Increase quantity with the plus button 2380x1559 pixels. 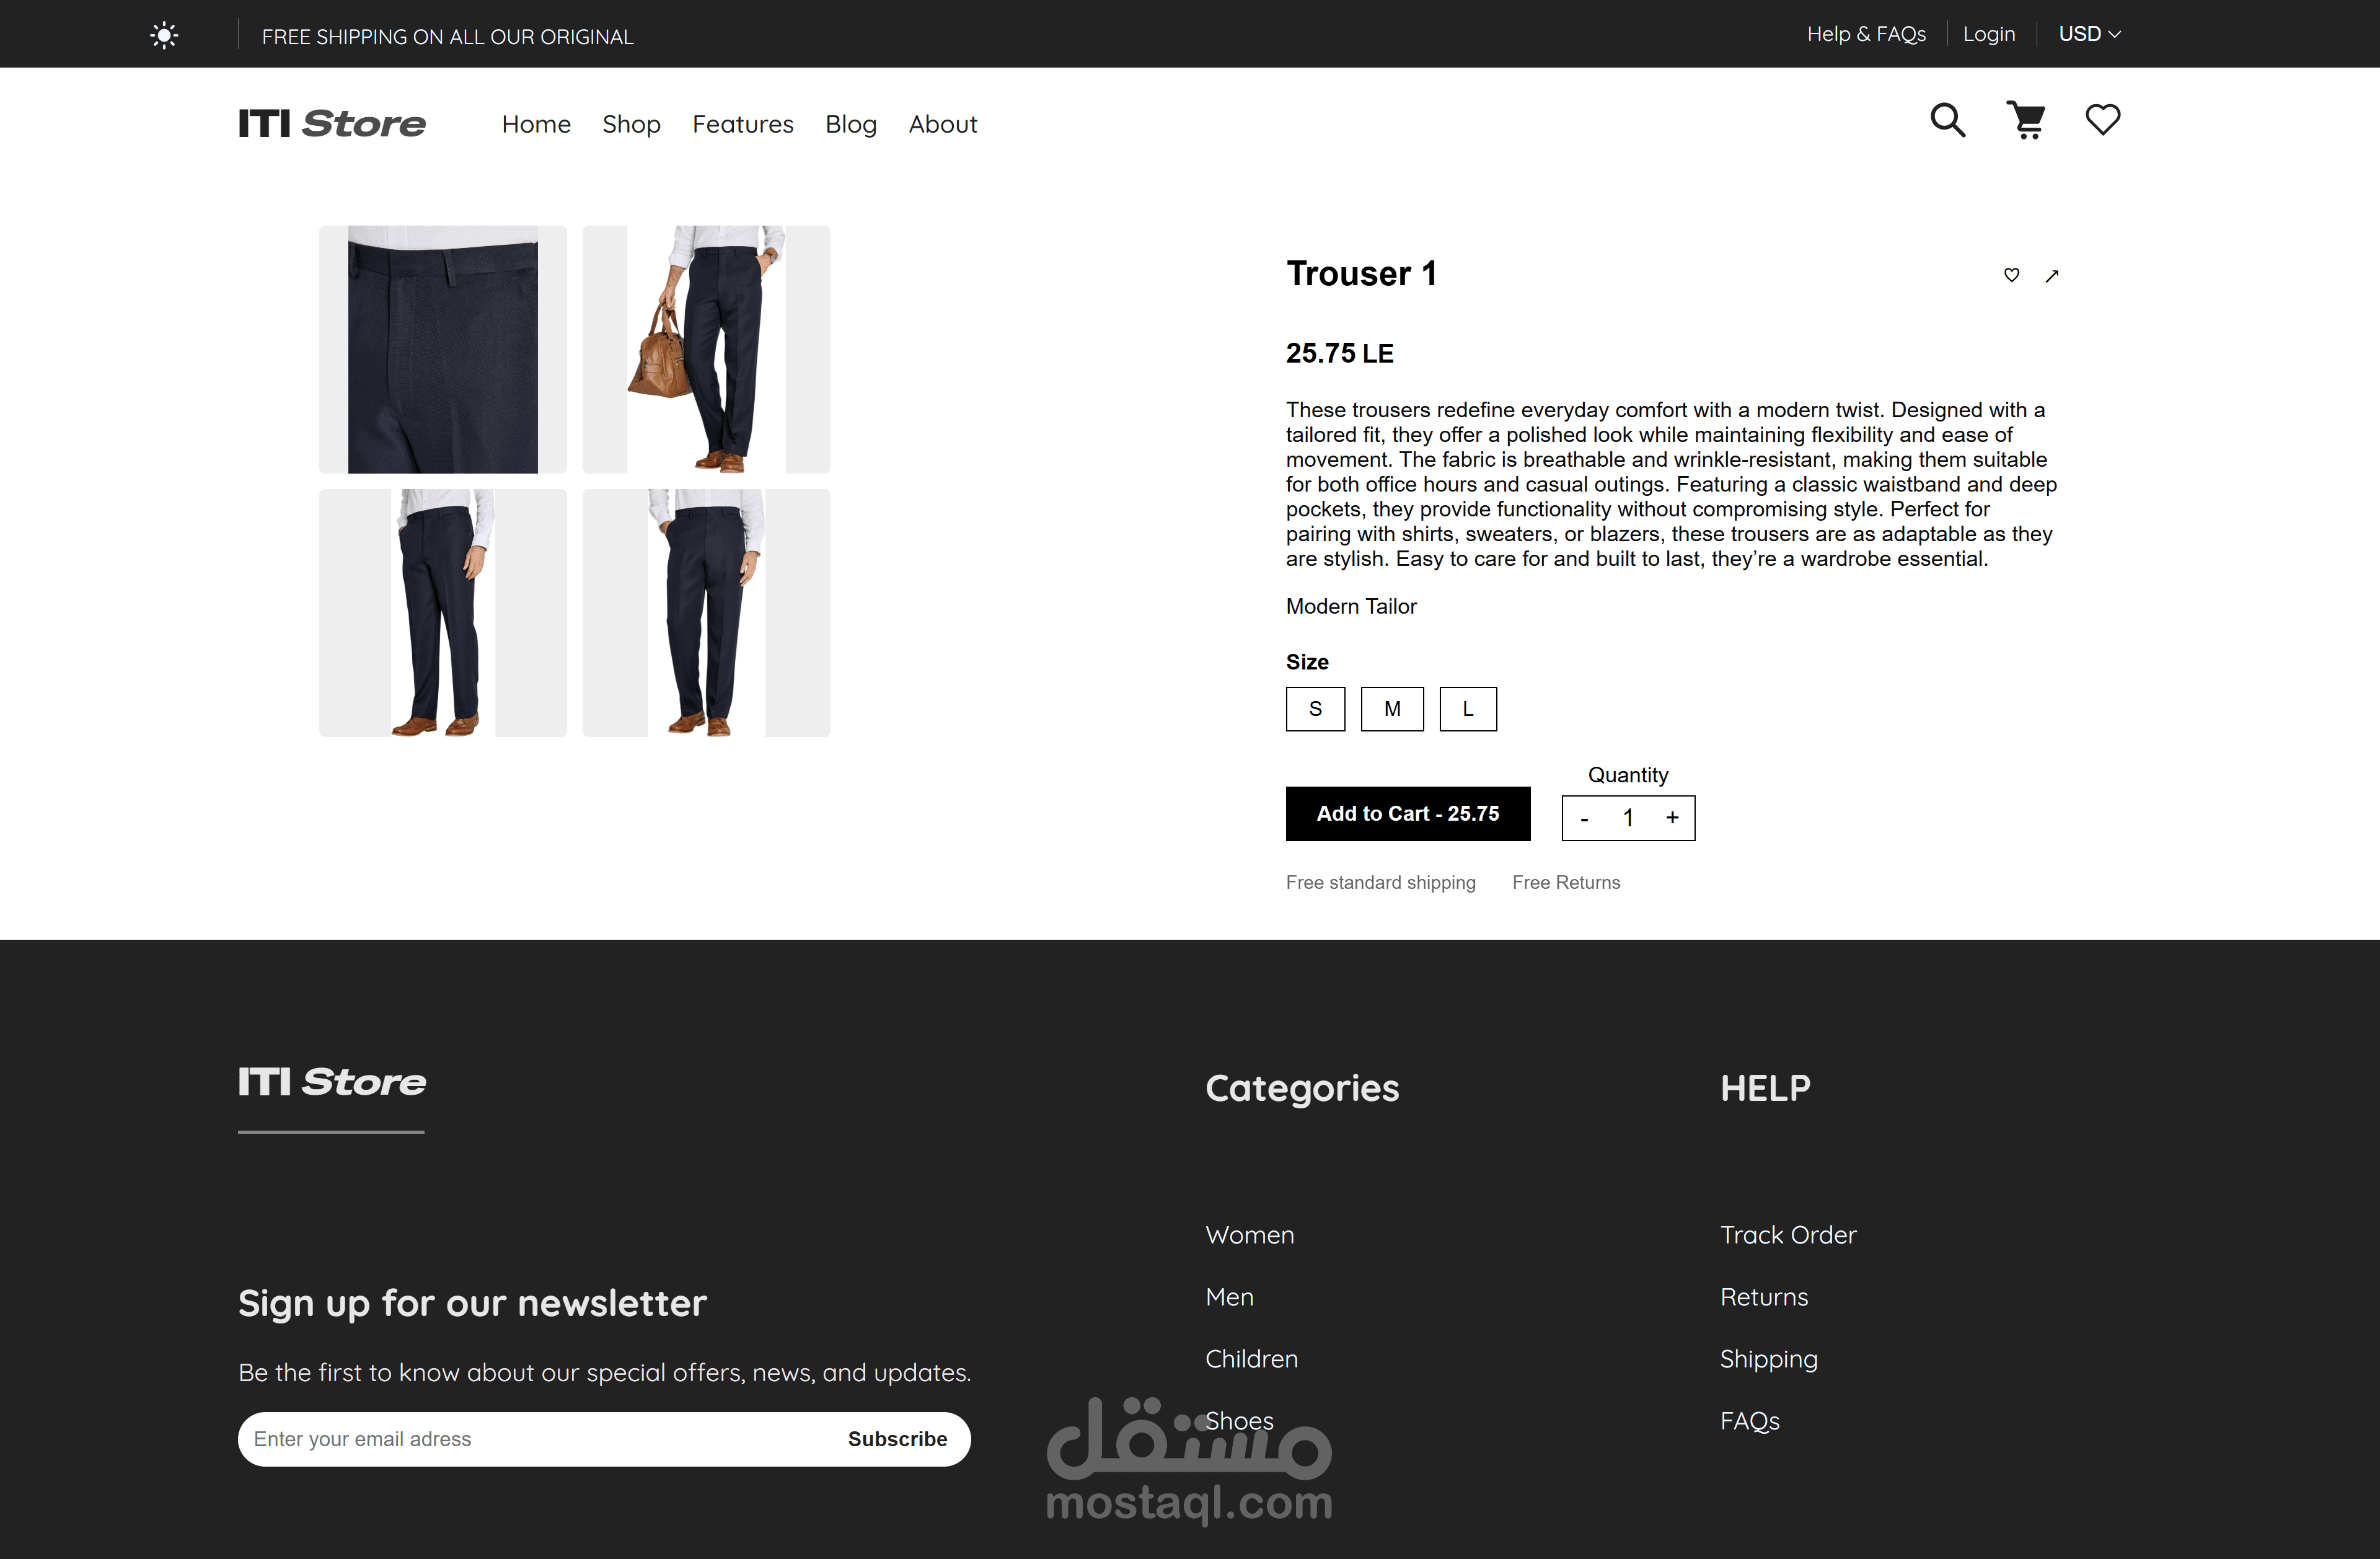pos(1672,818)
